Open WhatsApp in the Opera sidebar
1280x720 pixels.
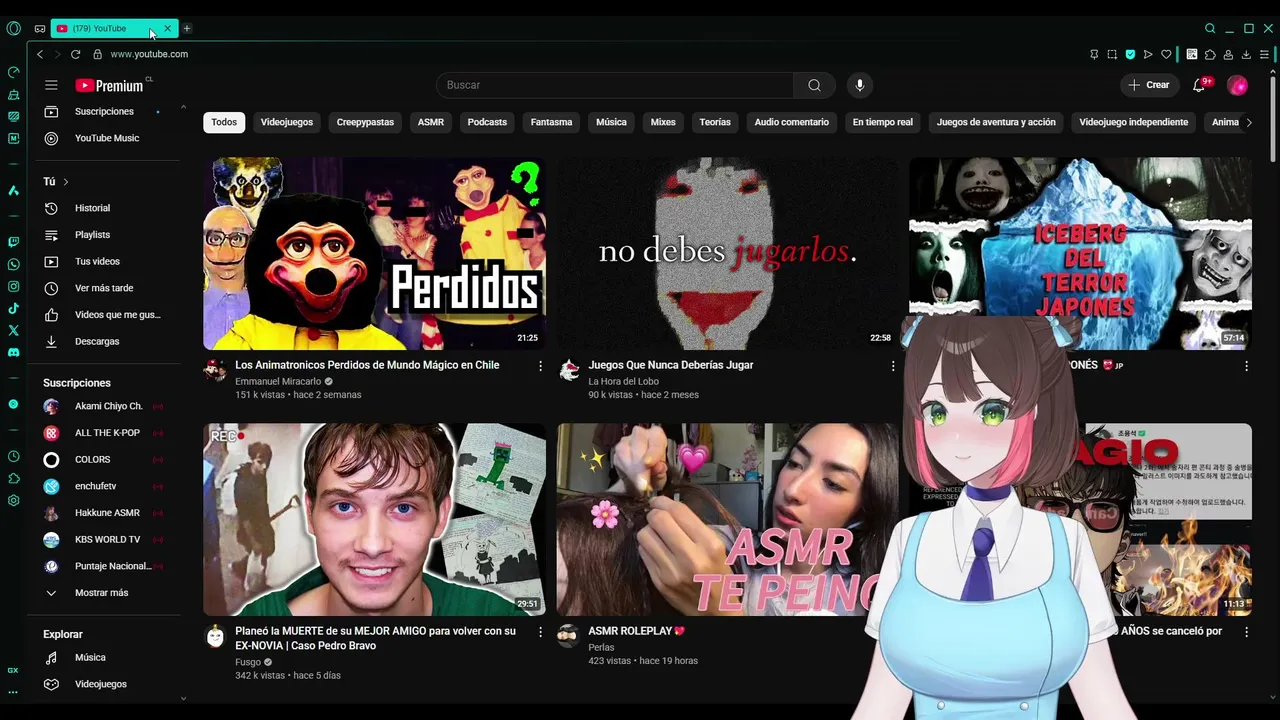pos(13,265)
